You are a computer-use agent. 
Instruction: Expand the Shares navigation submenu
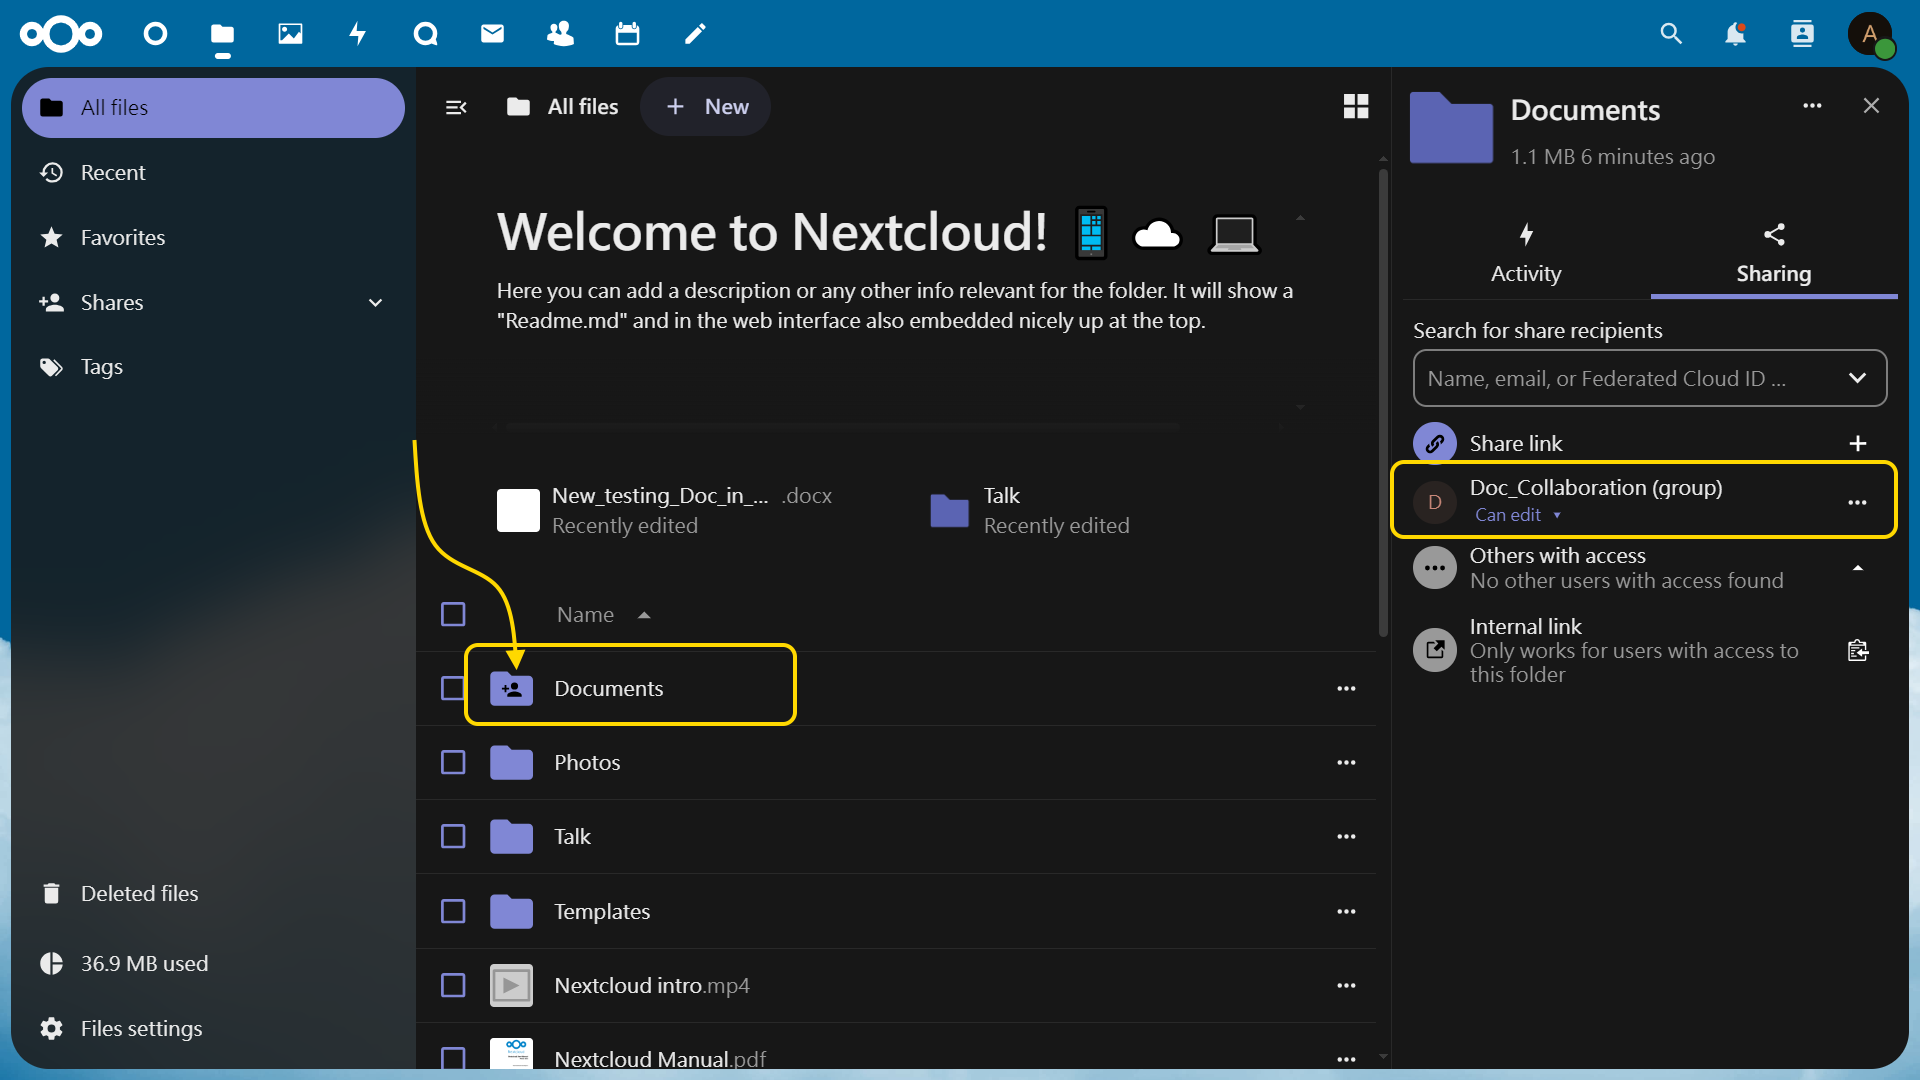click(x=376, y=302)
